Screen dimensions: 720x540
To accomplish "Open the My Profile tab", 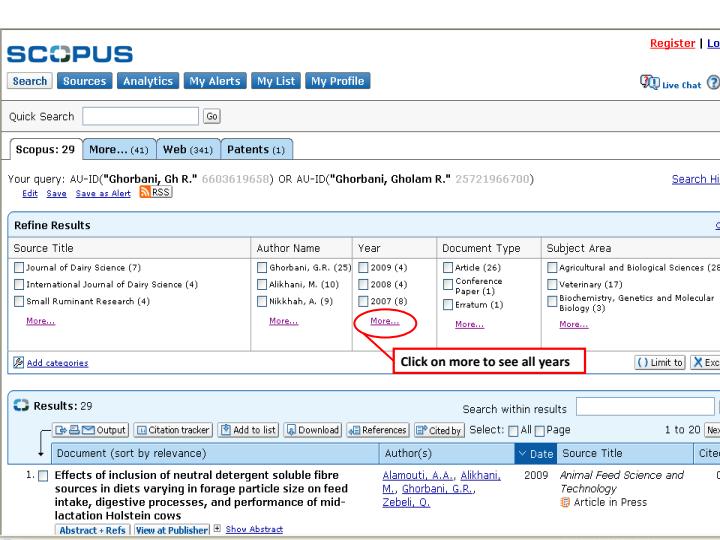I will click(338, 81).
